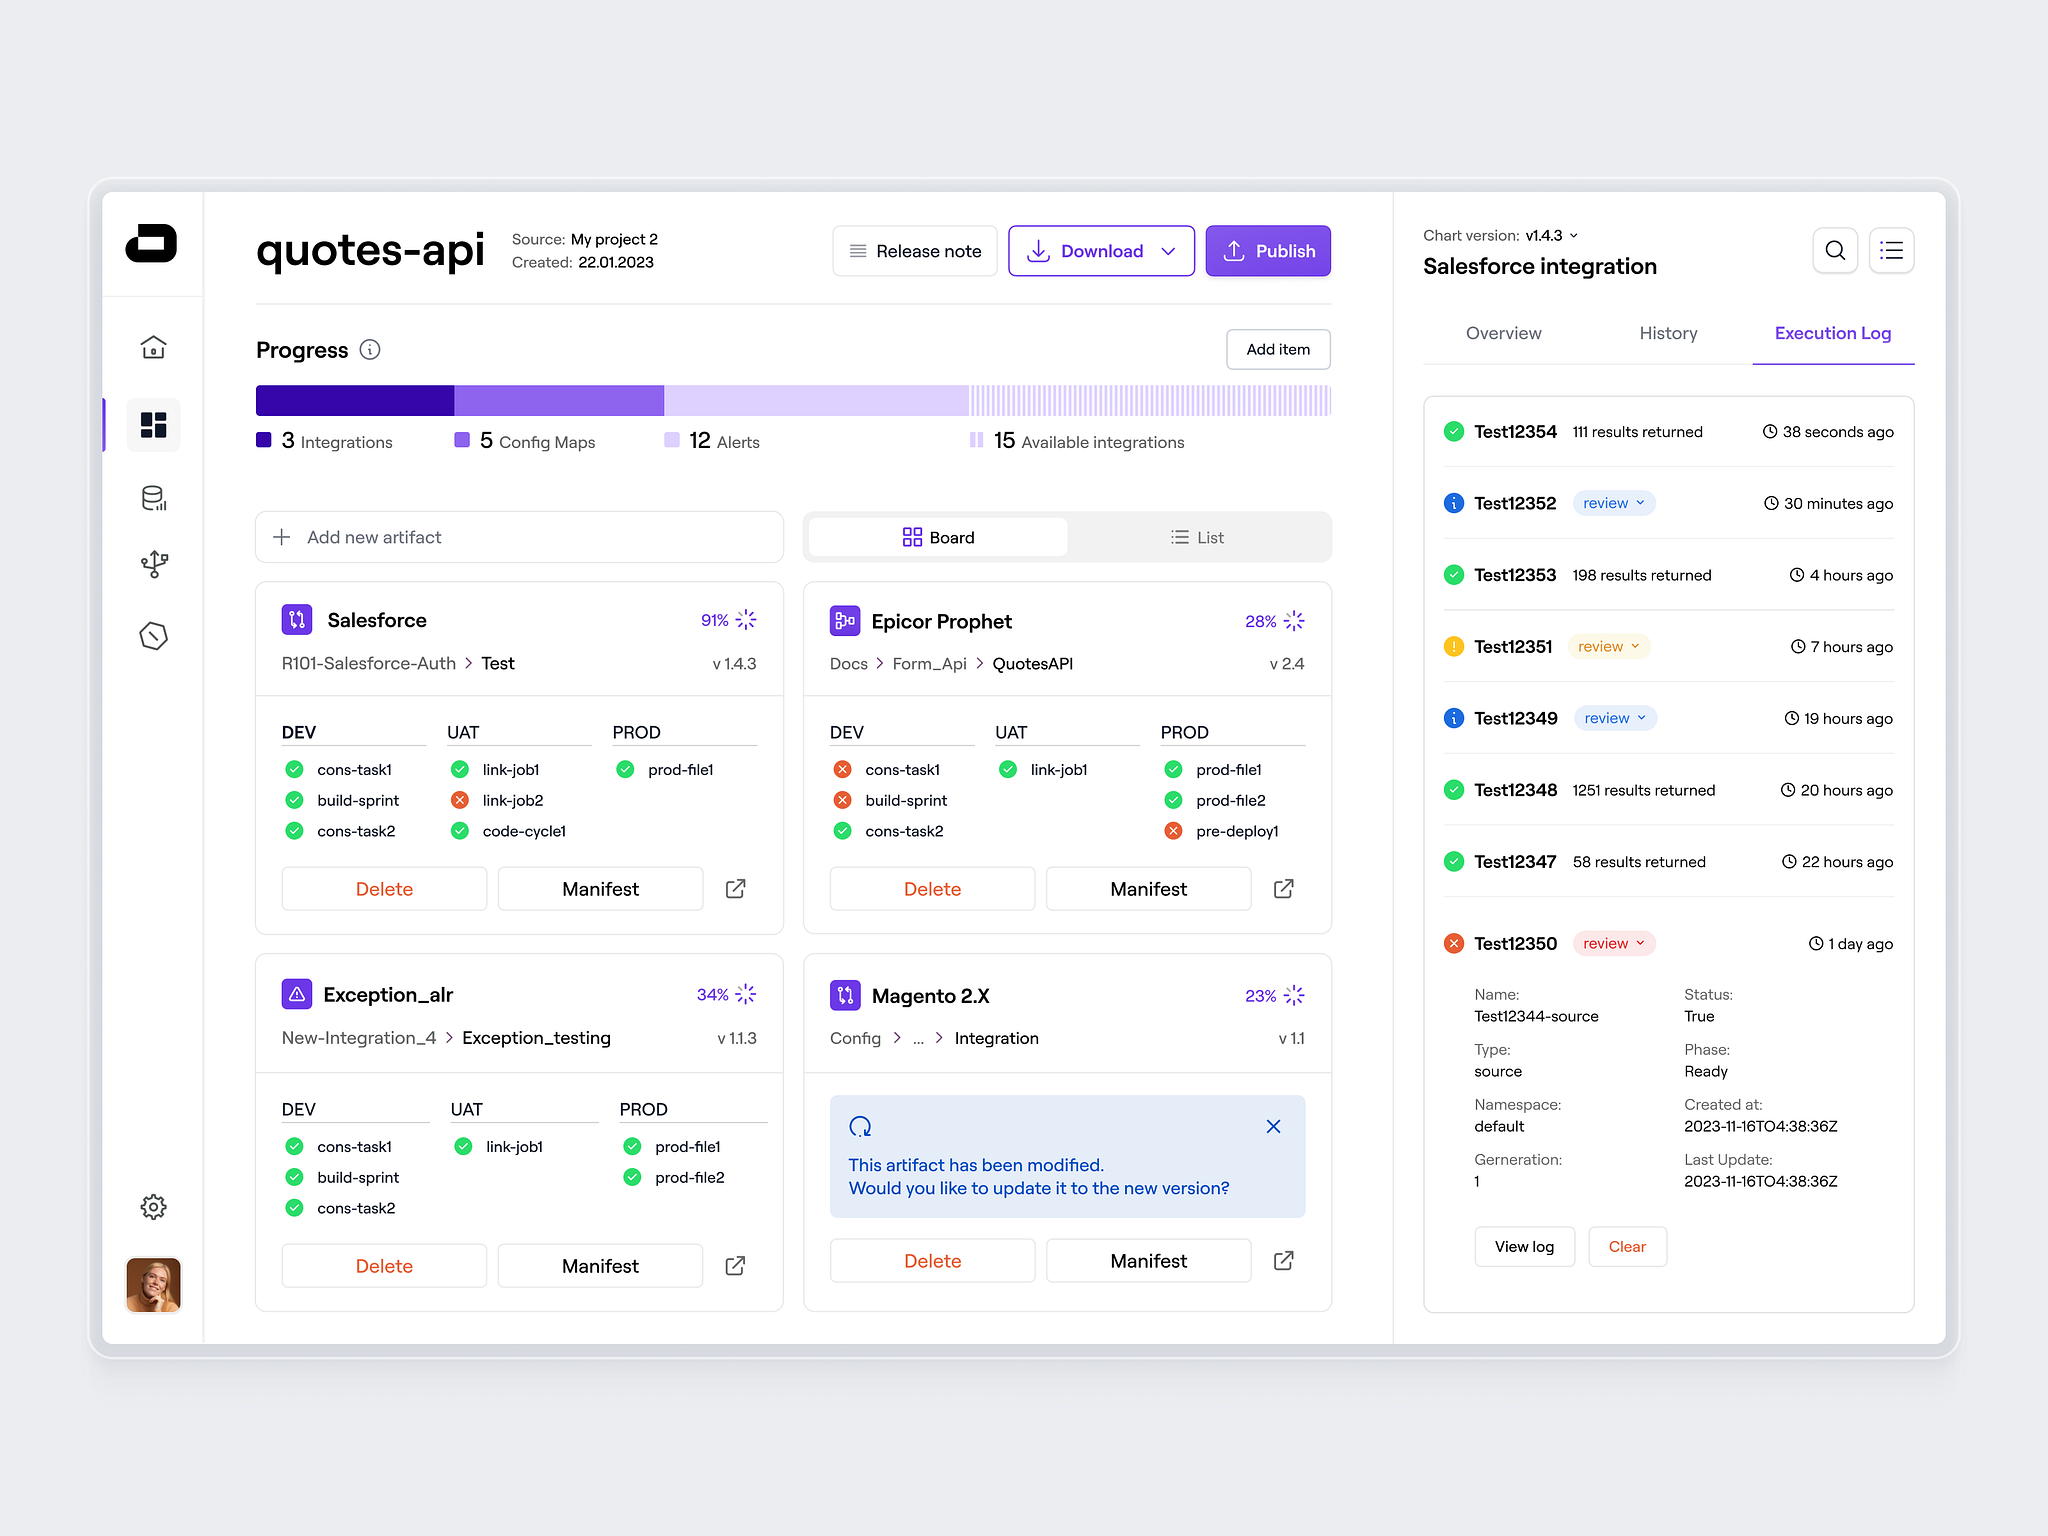
Task: Open the Home icon in sidebar
Action: click(153, 347)
